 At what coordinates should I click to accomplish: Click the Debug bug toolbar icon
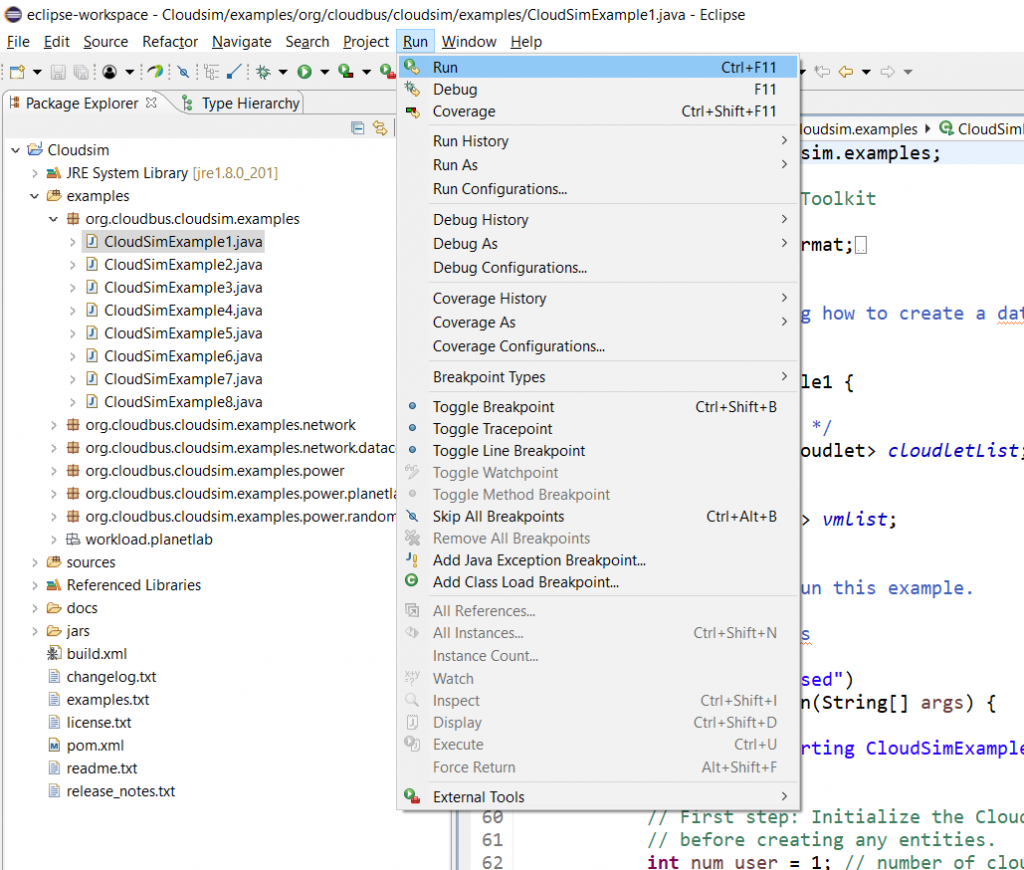point(263,72)
